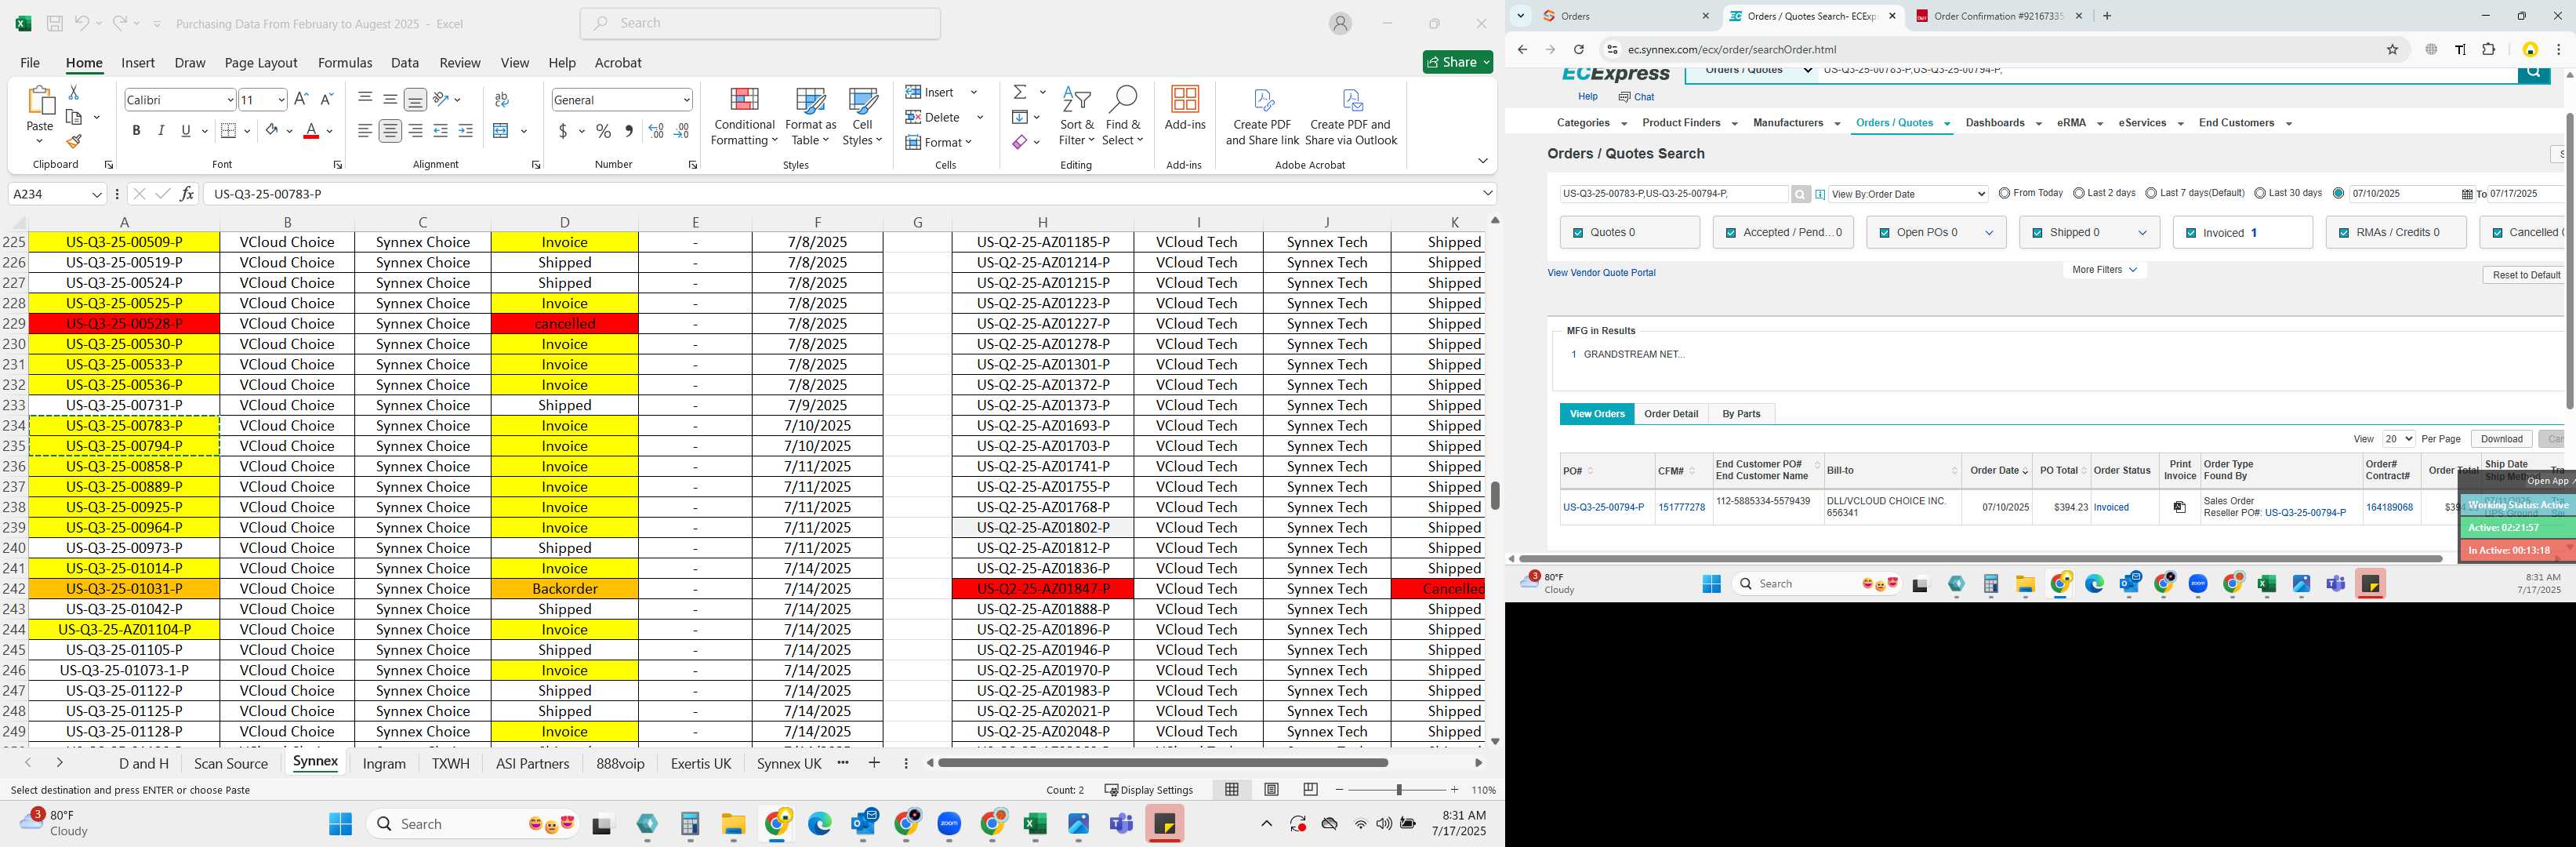Switch to By Parts tab
Image resolution: width=2576 pixels, height=847 pixels.
point(1741,414)
